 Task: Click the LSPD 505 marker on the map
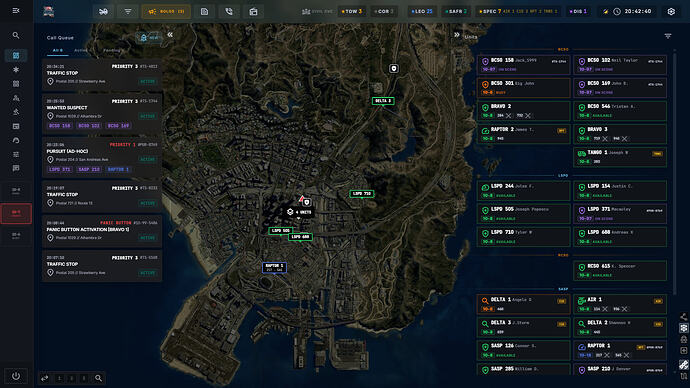coord(280,231)
